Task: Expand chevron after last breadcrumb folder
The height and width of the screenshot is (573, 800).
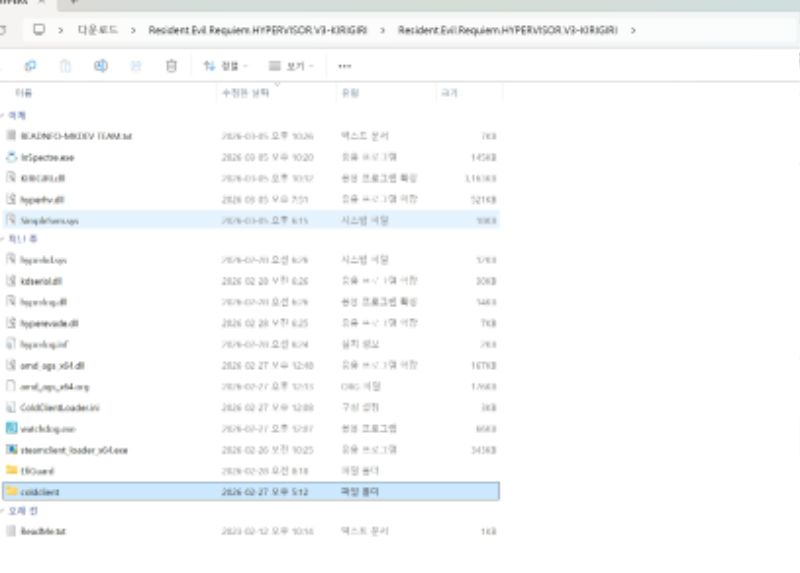Action: [x=634, y=30]
